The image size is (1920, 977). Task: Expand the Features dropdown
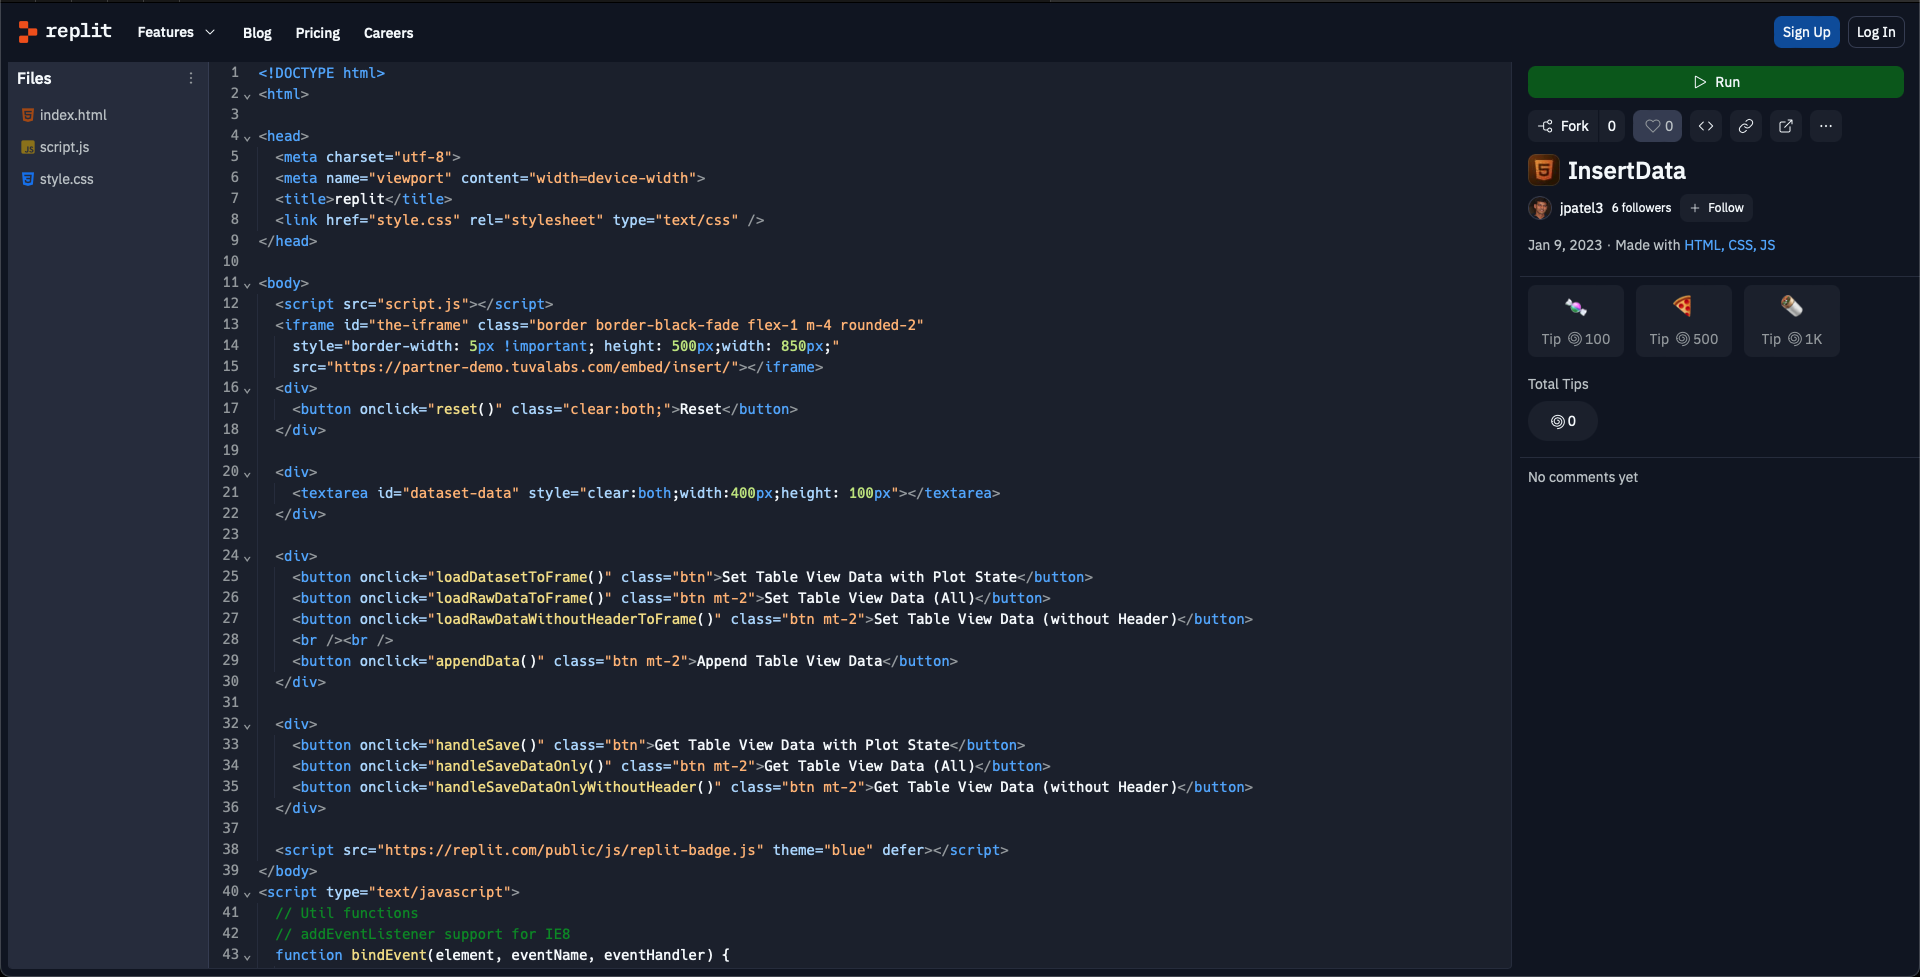pos(176,32)
